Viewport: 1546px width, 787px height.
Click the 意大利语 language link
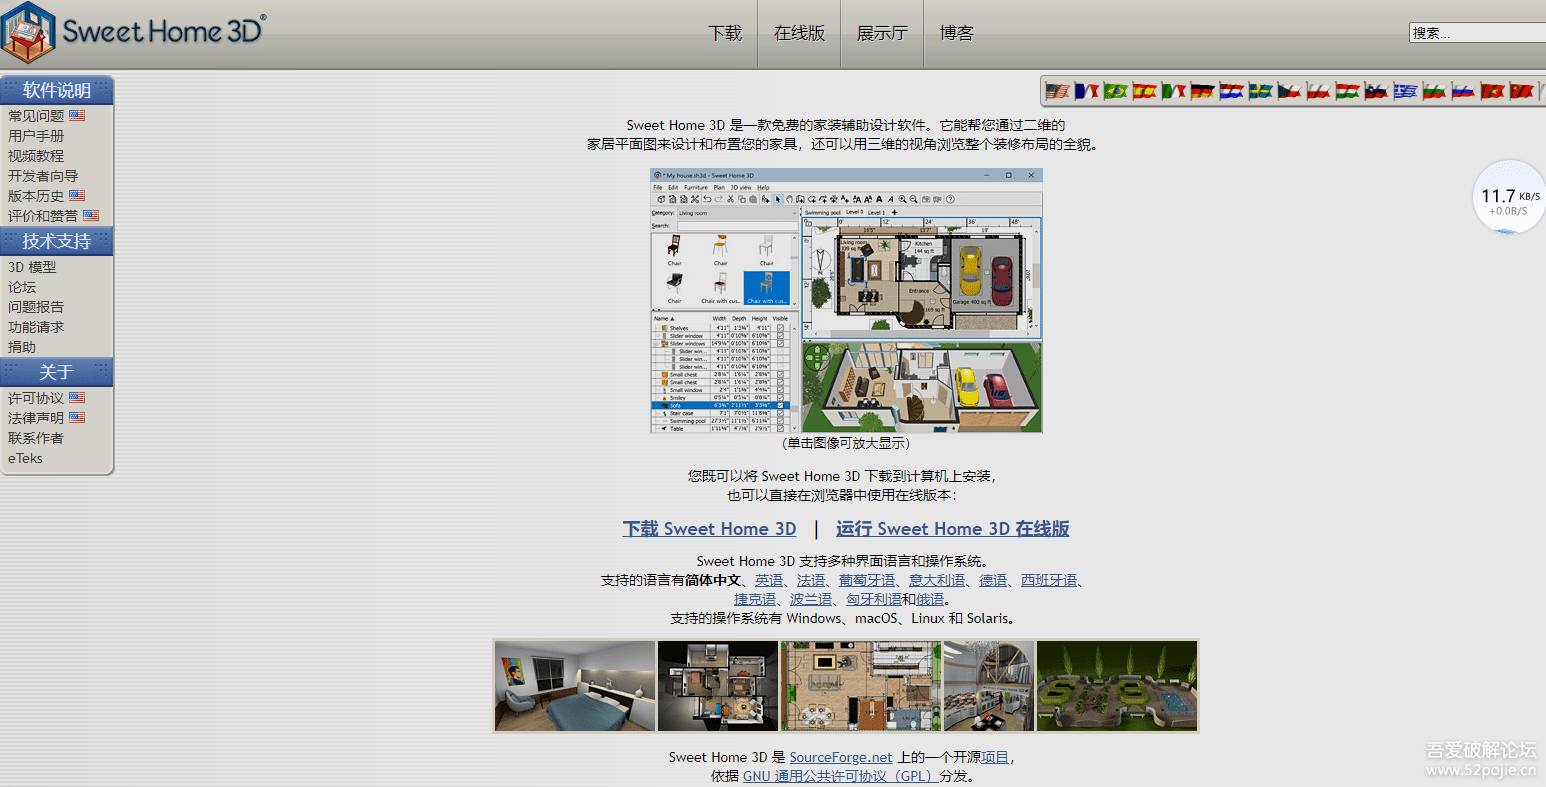pyautogui.click(x=937, y=580)
